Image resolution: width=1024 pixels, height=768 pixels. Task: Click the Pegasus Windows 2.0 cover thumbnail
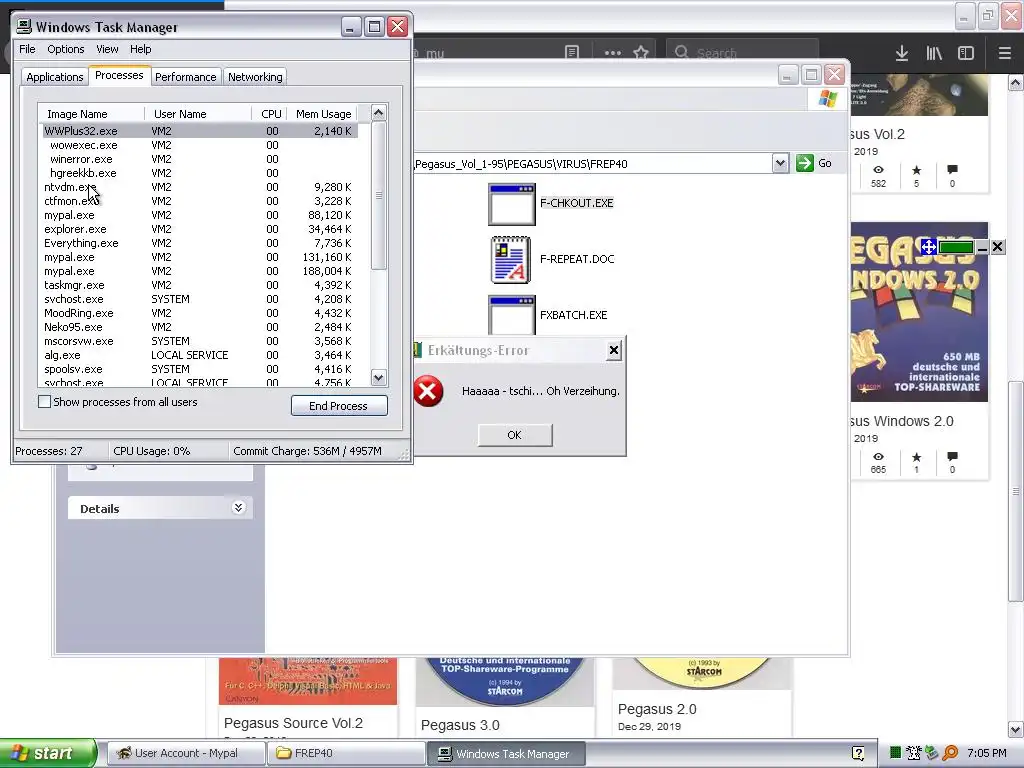(x=920, y=312)
